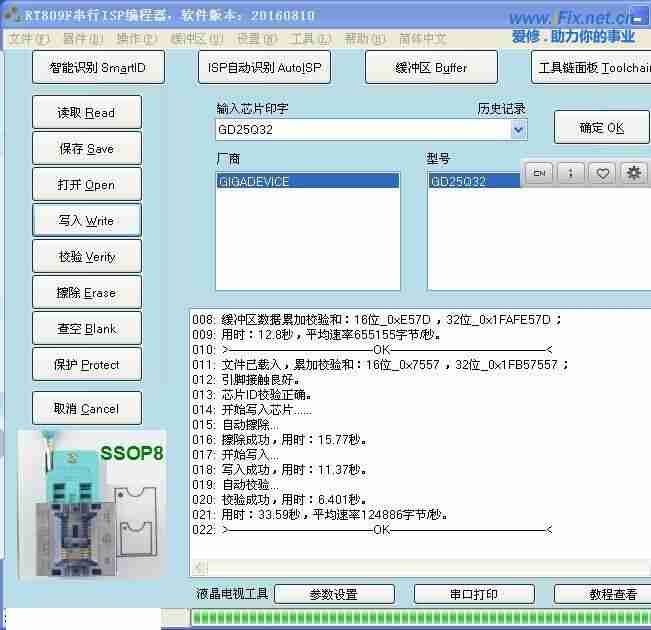
Task: Expand the chip marking history dropdown
Action: [x=518, y=130]
